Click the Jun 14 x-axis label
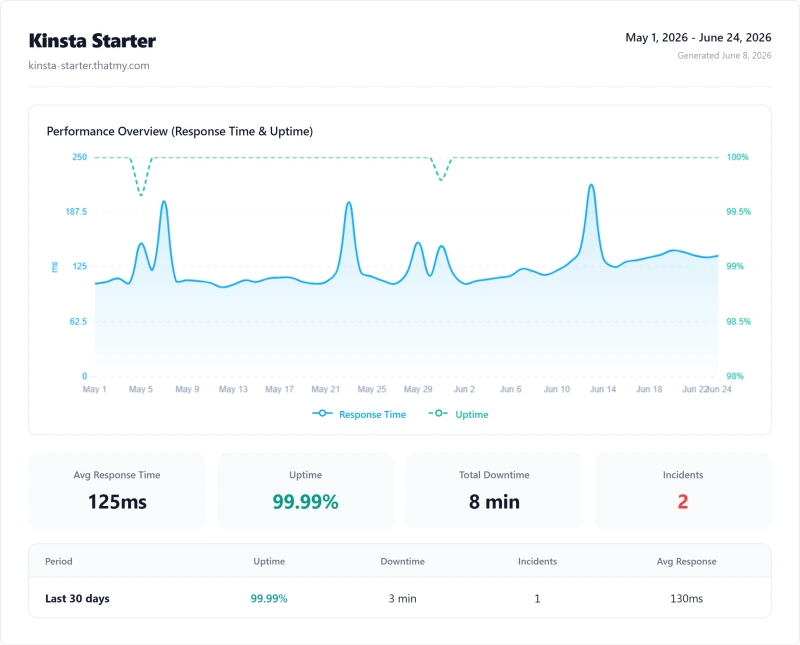Viewport: 800px width, 645px height. [603, 389]
